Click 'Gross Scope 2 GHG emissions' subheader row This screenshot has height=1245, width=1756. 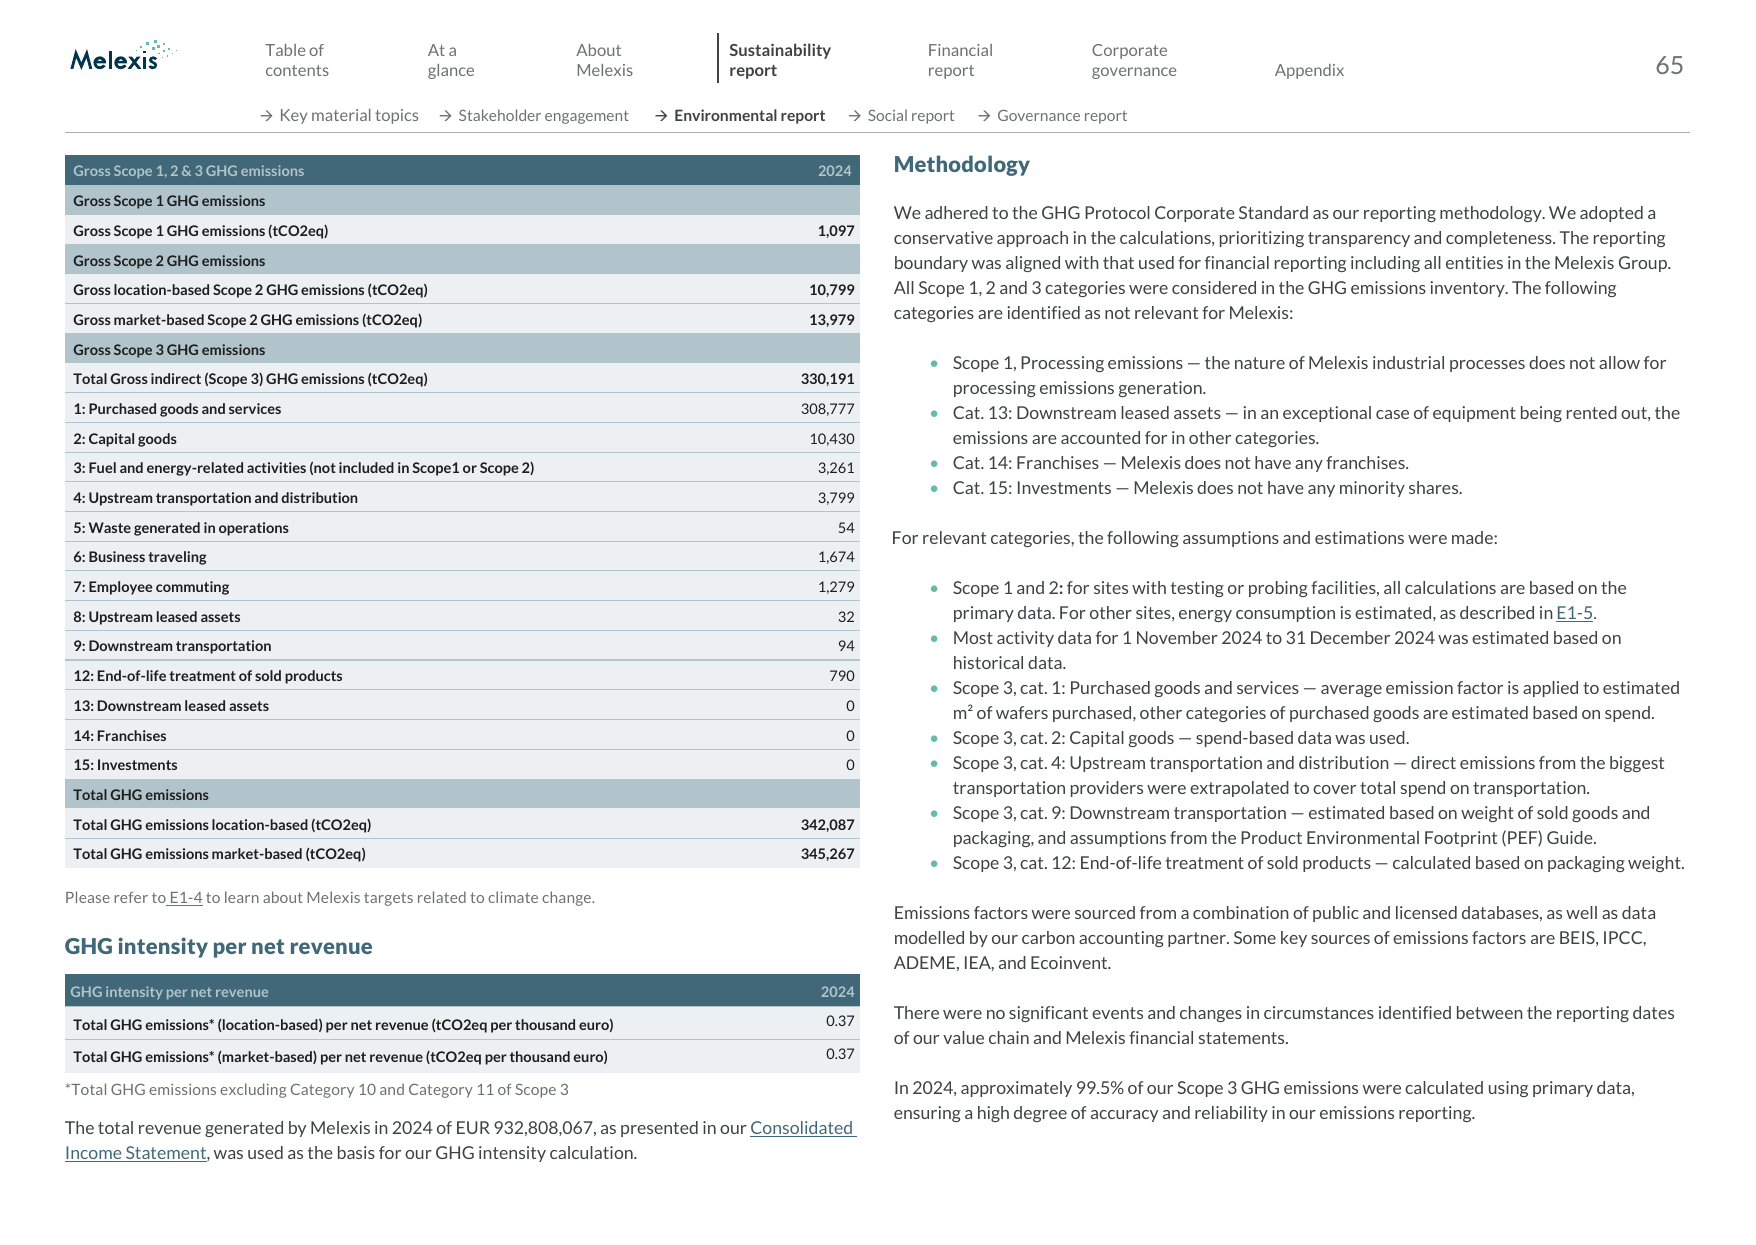462,260
